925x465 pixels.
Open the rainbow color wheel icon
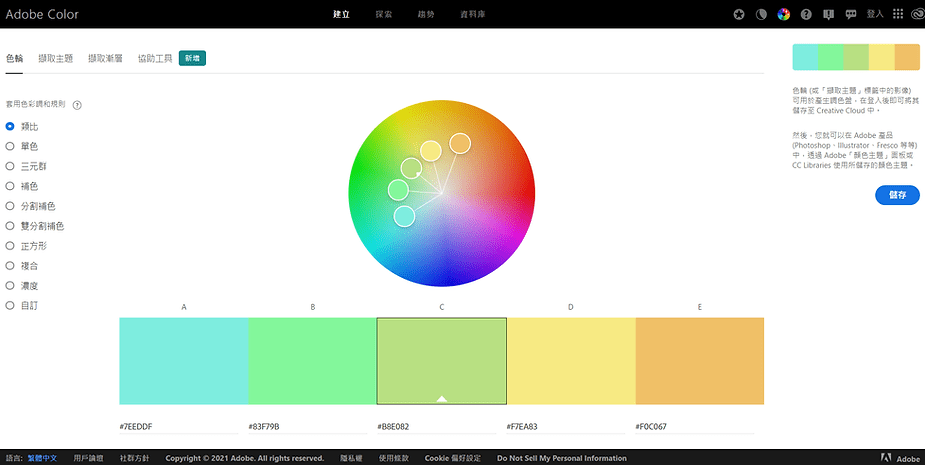pyautogui.click(x=783, y=14)
